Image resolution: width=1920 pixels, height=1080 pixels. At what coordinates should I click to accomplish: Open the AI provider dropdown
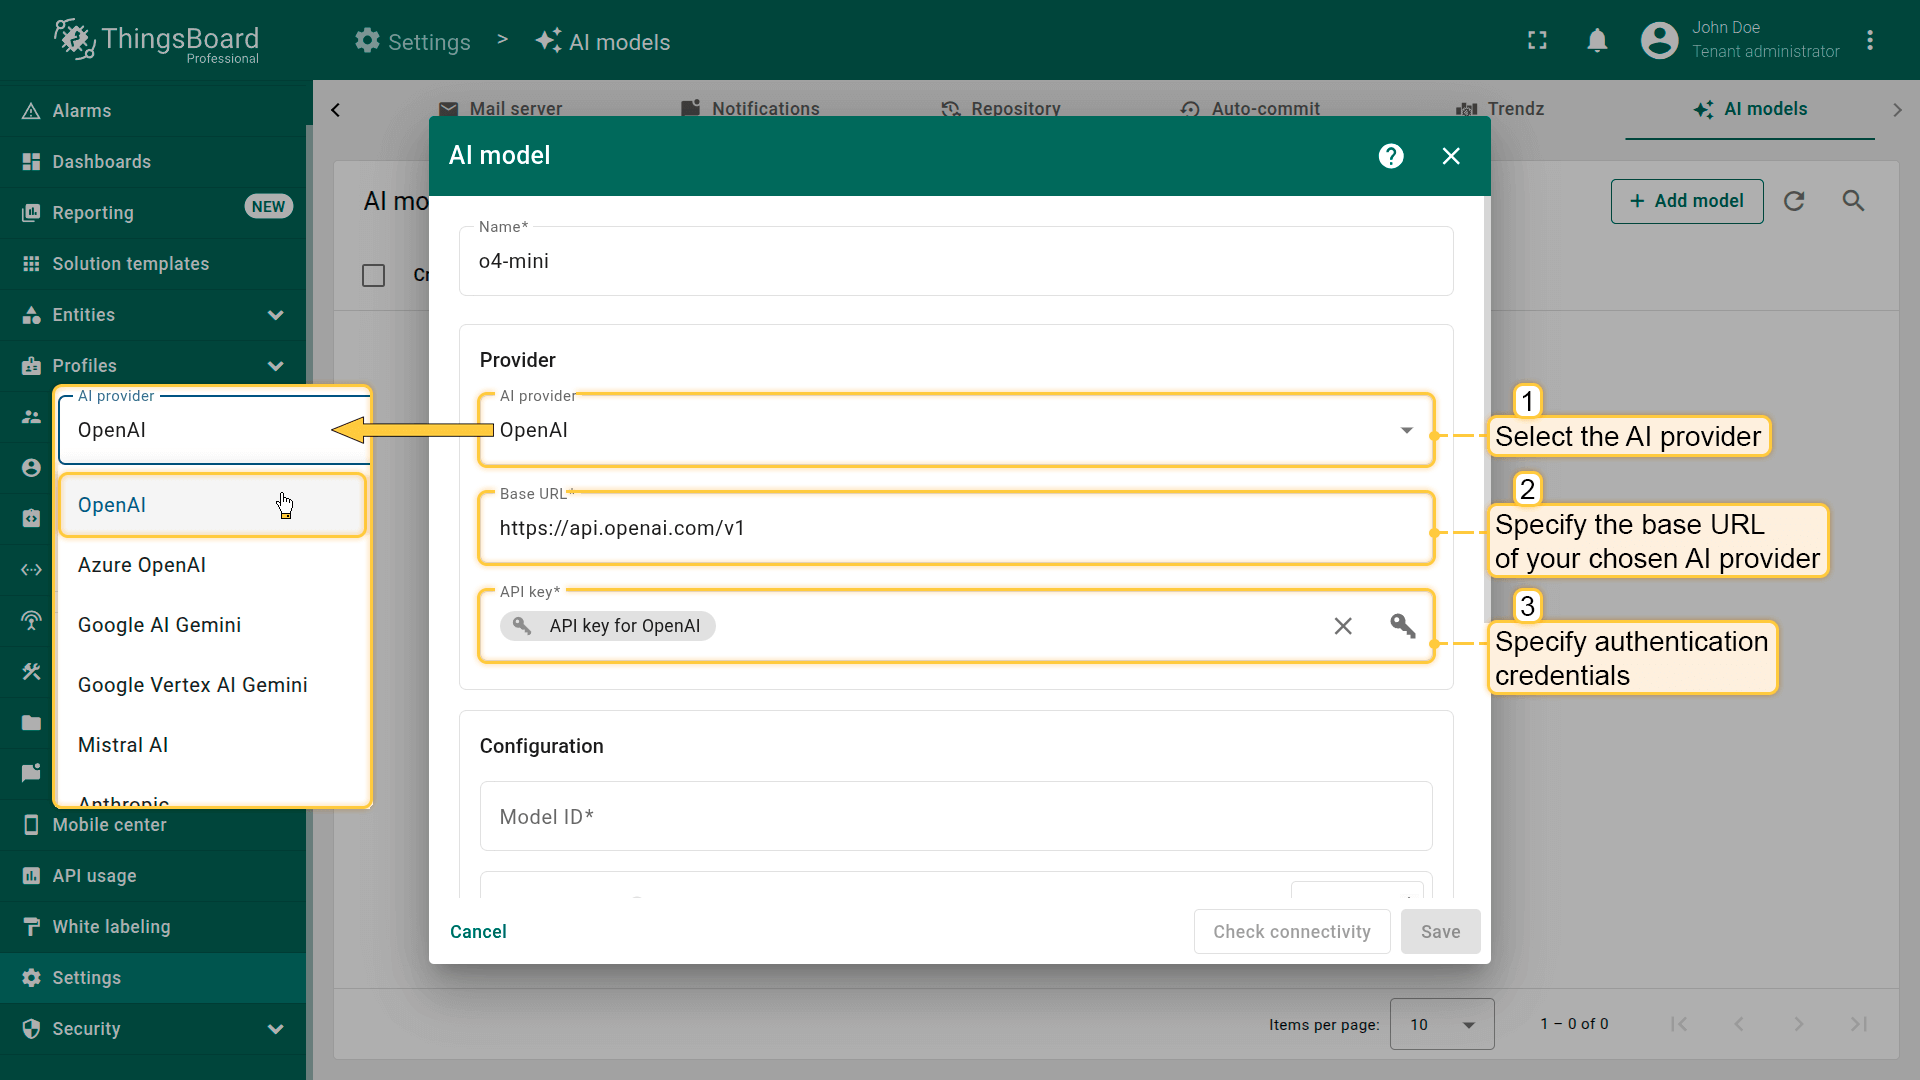pyautogui.click(x=955, y=430)
